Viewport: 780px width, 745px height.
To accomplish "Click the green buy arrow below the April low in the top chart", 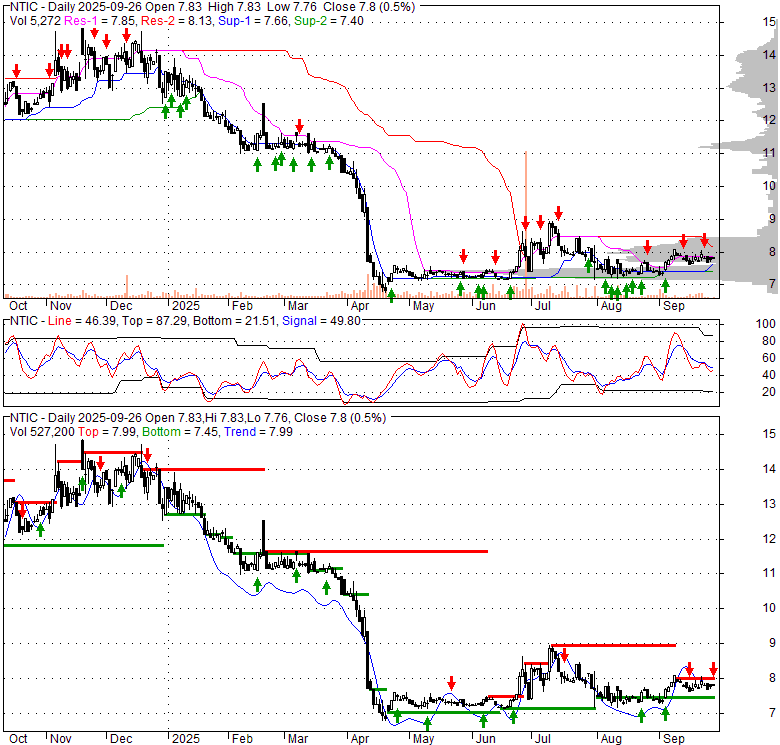I will coord(391,295).
